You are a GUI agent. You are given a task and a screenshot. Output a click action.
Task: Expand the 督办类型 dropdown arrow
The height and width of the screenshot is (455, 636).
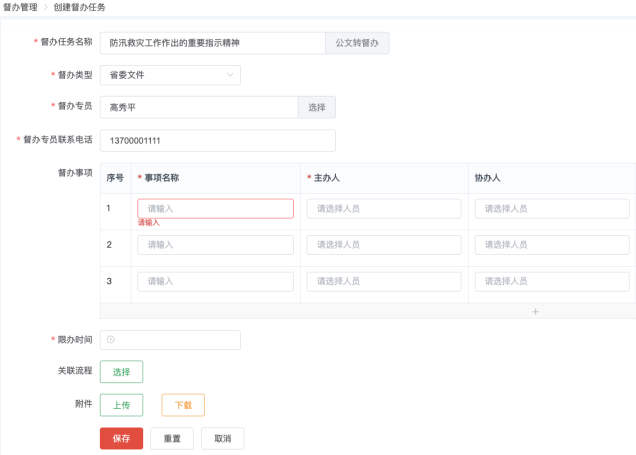pyautogui.click(x=230, y=75)
